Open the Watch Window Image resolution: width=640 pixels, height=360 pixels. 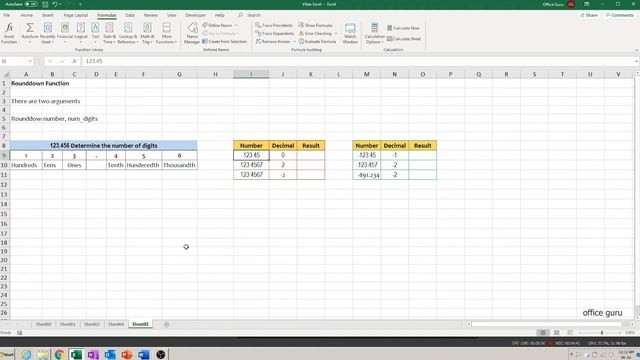point(350,33)
